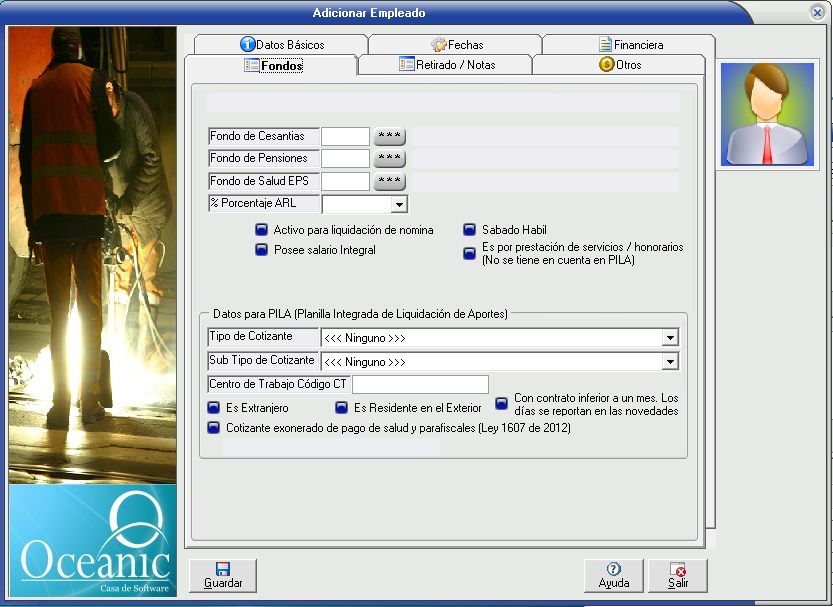
Task: Browse Fondo de Salud EPS lookup button
Action: [x=389, y=181]
